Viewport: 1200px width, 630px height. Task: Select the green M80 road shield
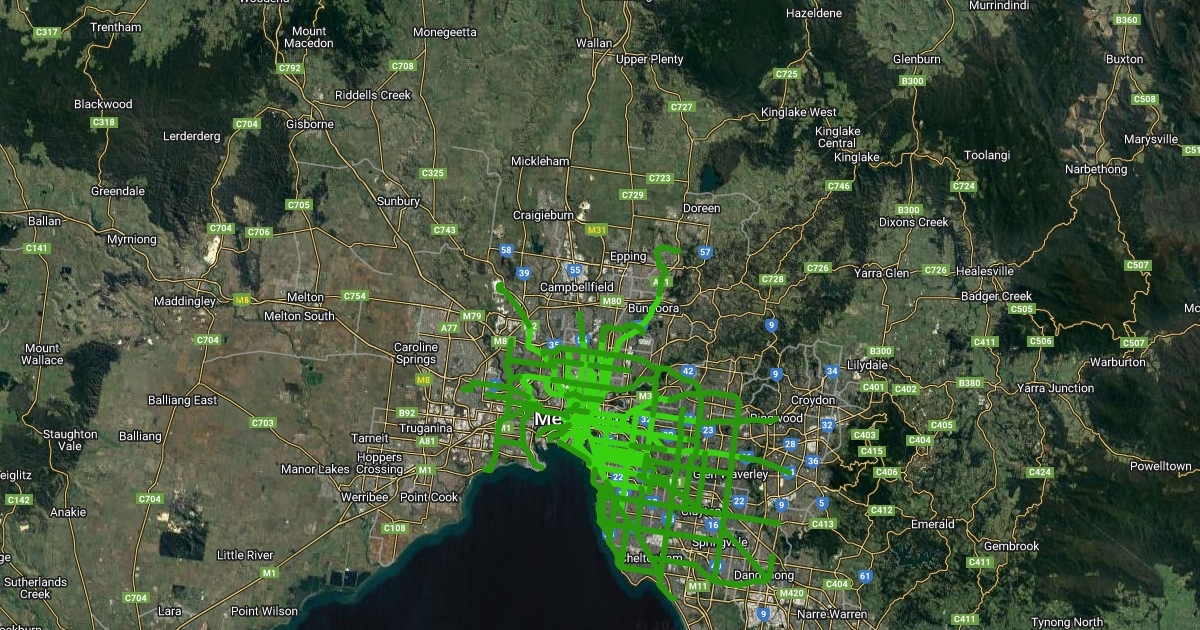[612, 301]
